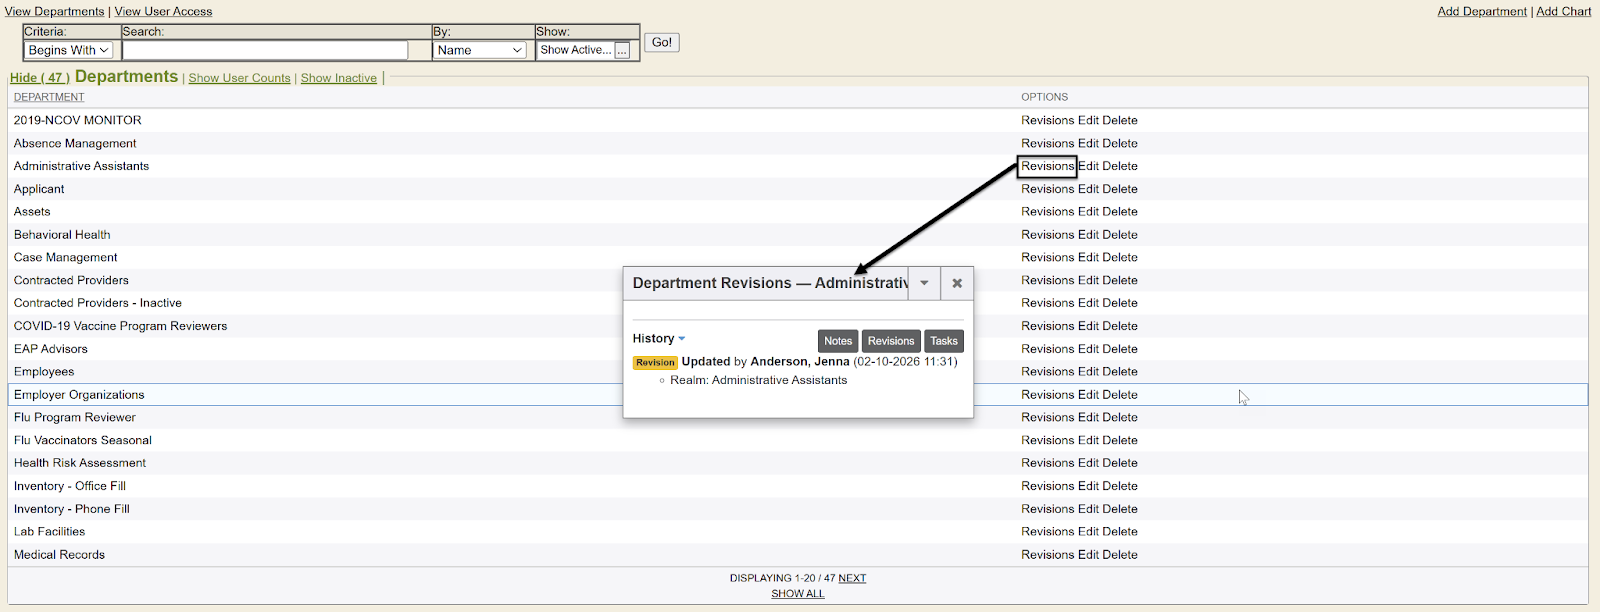Open the popup title dropdown arrow
The height and width of the screenshot is (612, 1600).
924,283
